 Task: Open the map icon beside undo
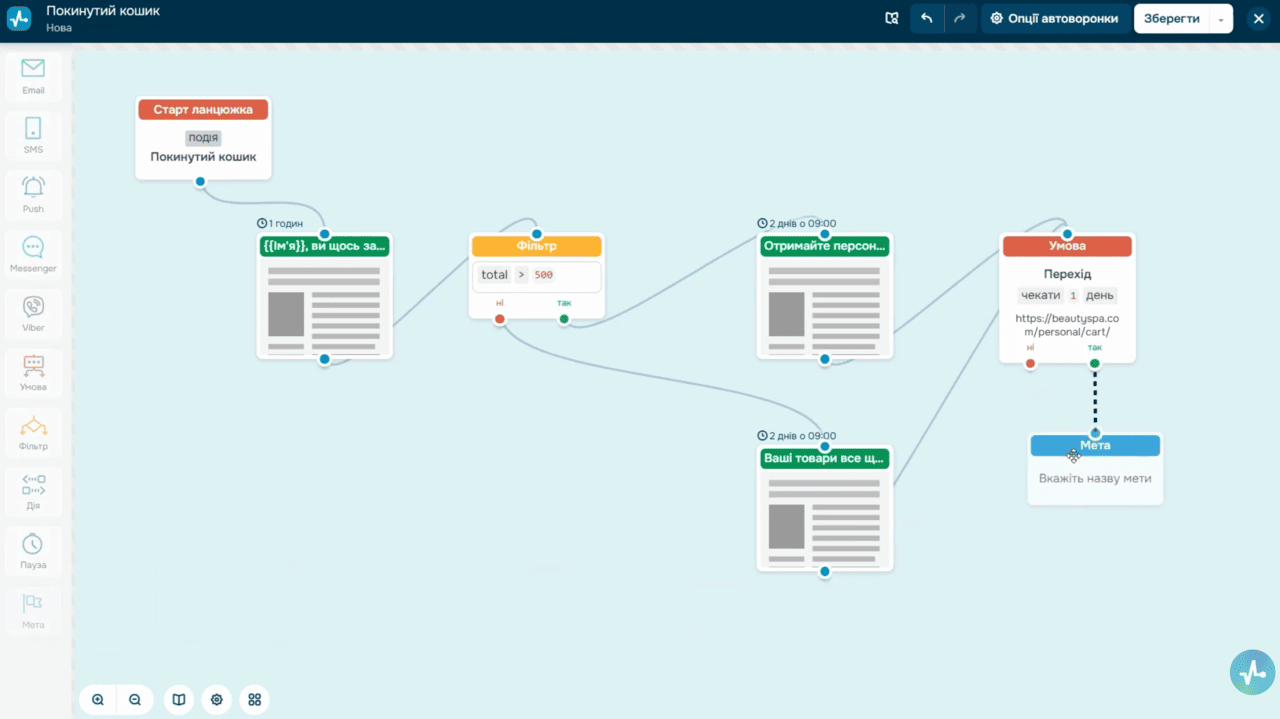point(892,18)
